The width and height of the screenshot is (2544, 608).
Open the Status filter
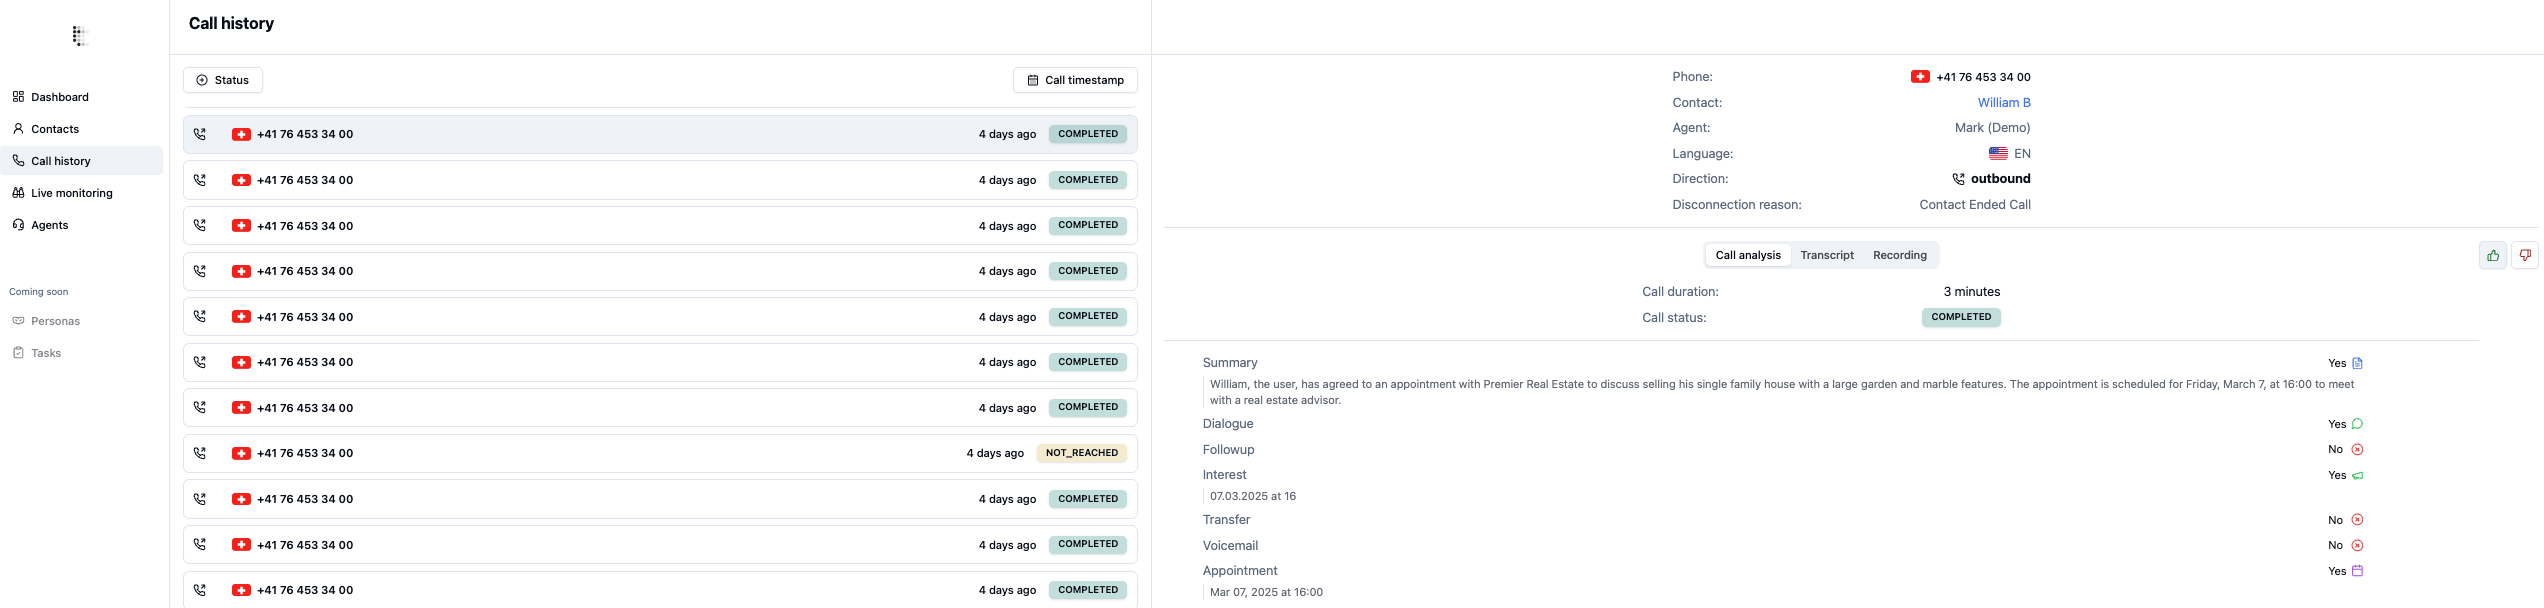223,80
